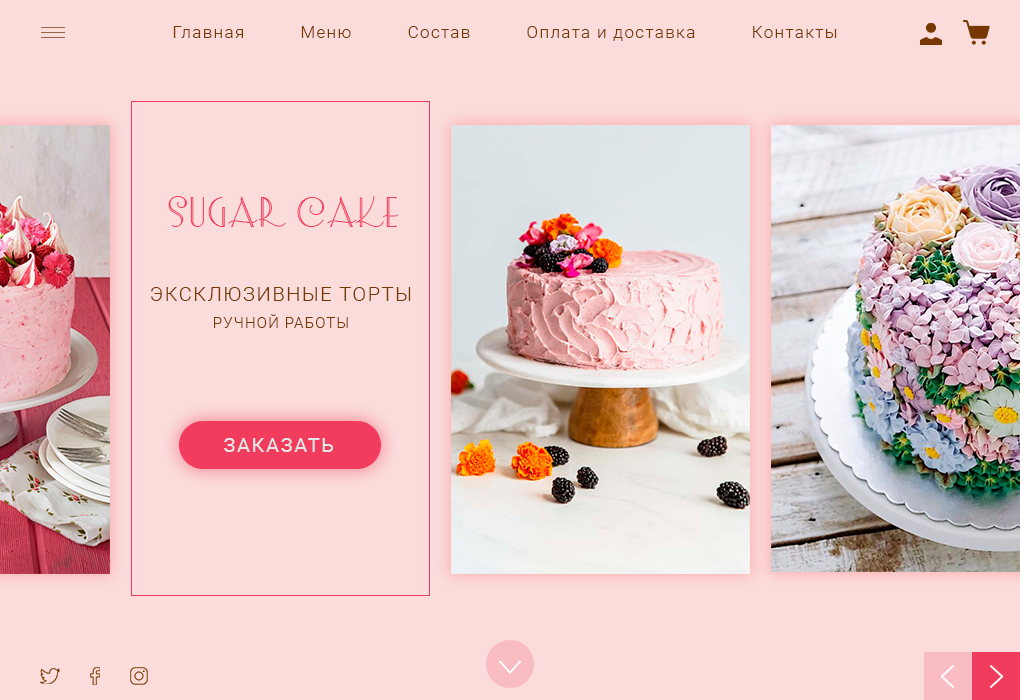
Task: Select the pink cake on wooden stand photo
Action: pyautogui.click(x=600, y=349)
